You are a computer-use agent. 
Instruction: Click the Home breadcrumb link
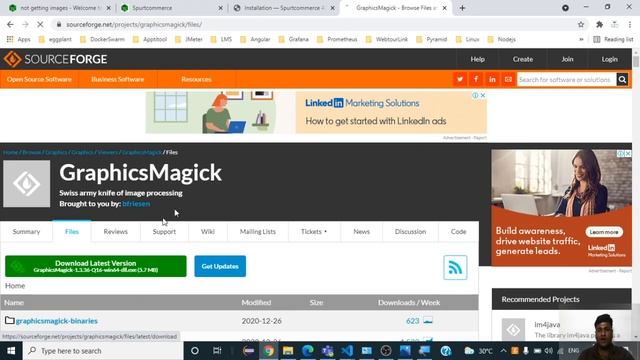coord(11,152)
